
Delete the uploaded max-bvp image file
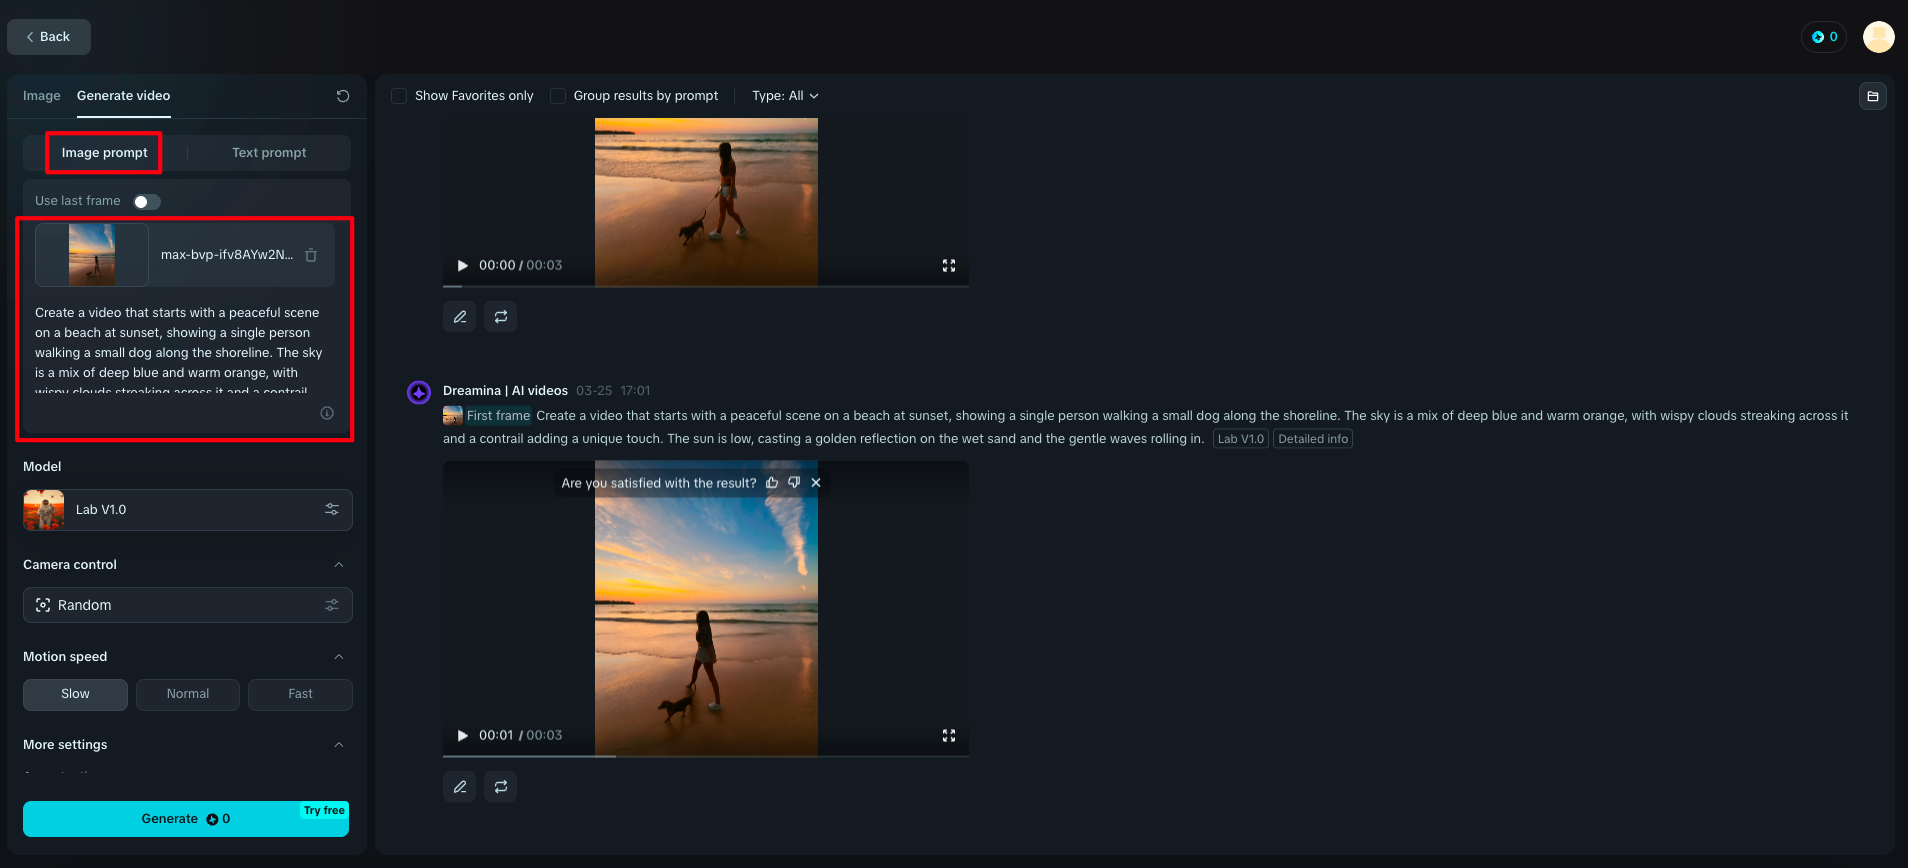point(311,255)
